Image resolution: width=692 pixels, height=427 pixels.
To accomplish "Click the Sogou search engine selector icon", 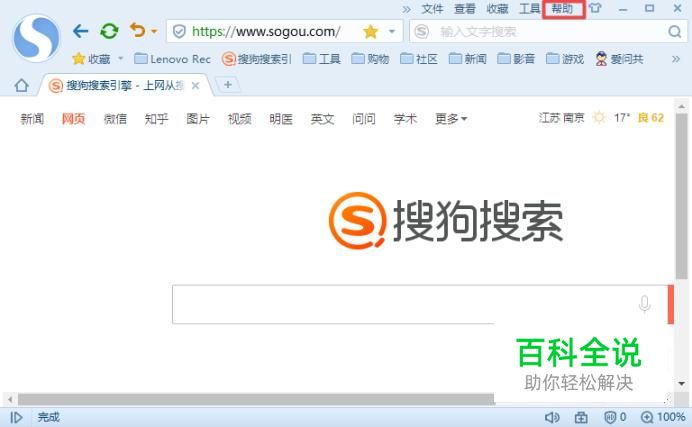I will (x=422, y=32).
